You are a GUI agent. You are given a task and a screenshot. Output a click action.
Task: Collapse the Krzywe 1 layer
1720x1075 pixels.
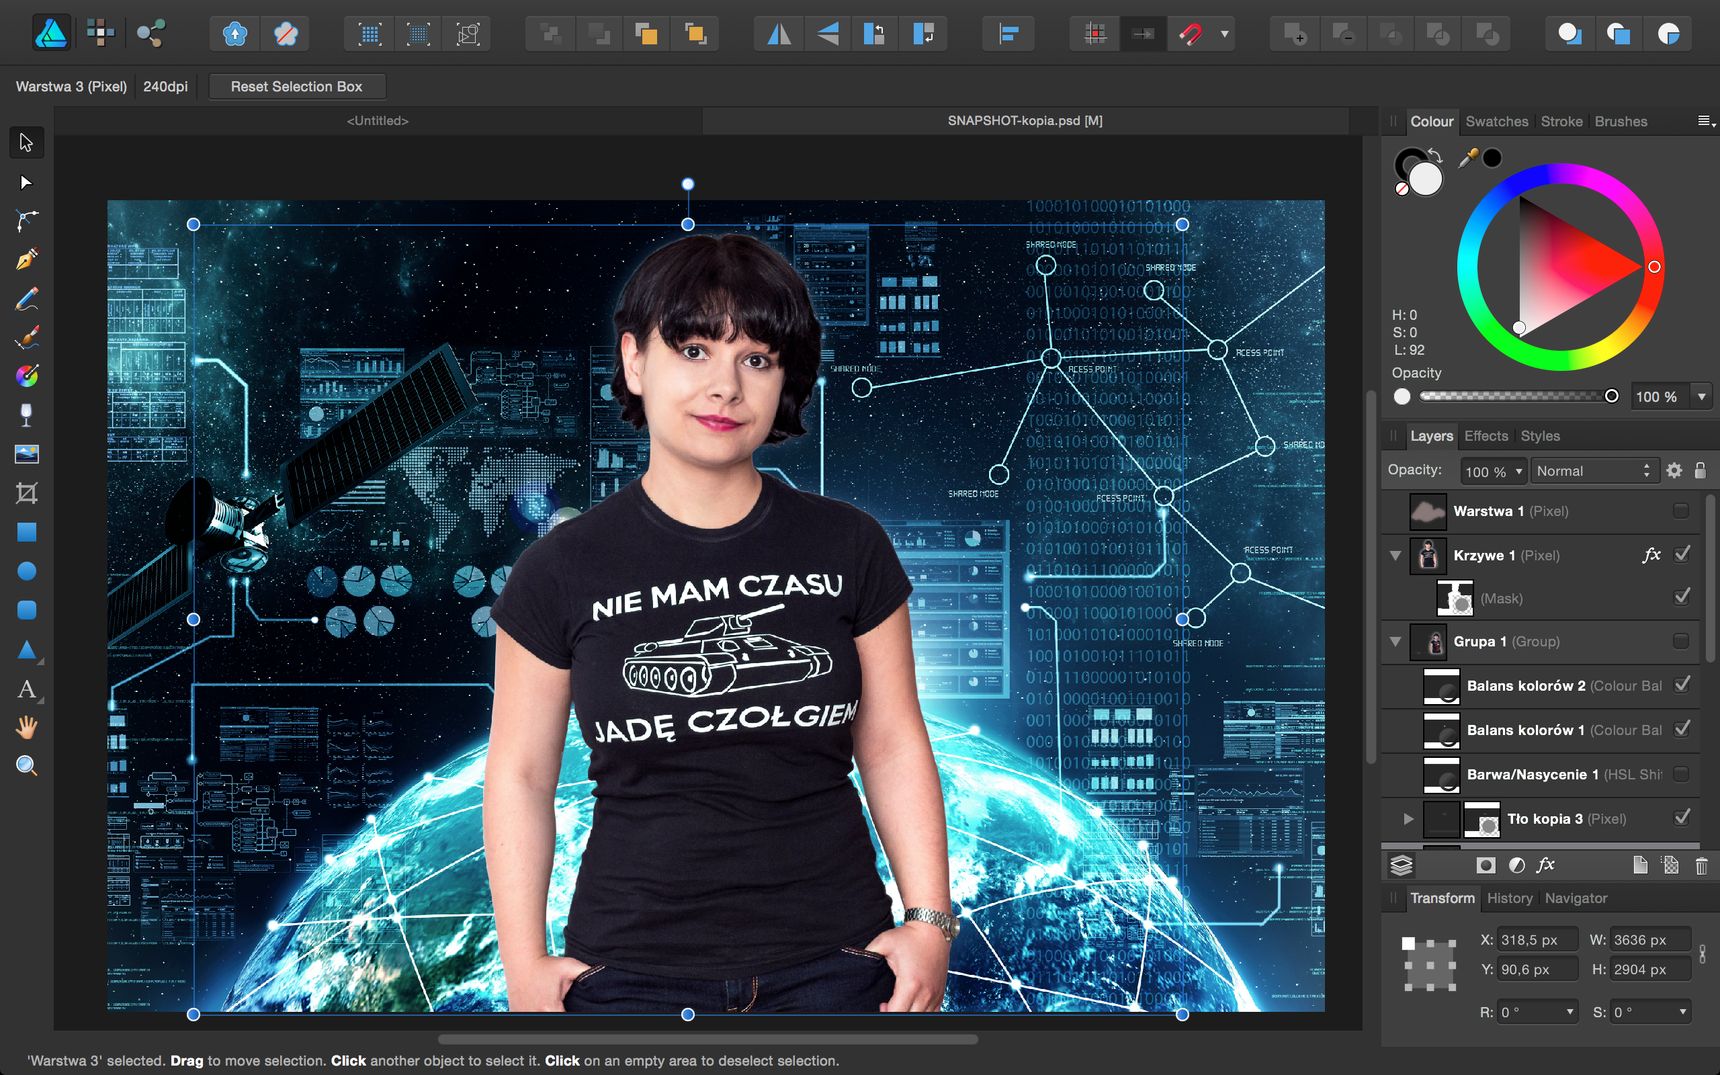(1396, 555)
